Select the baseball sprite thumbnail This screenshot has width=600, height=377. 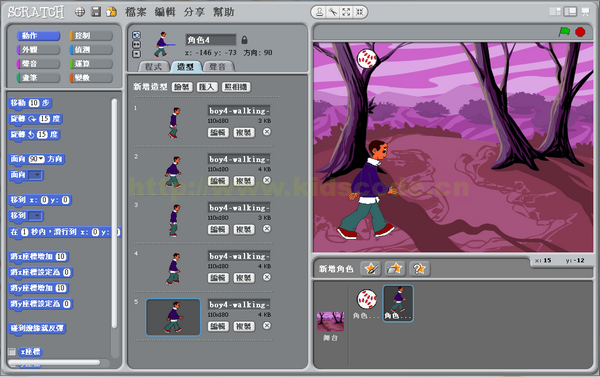367,304
